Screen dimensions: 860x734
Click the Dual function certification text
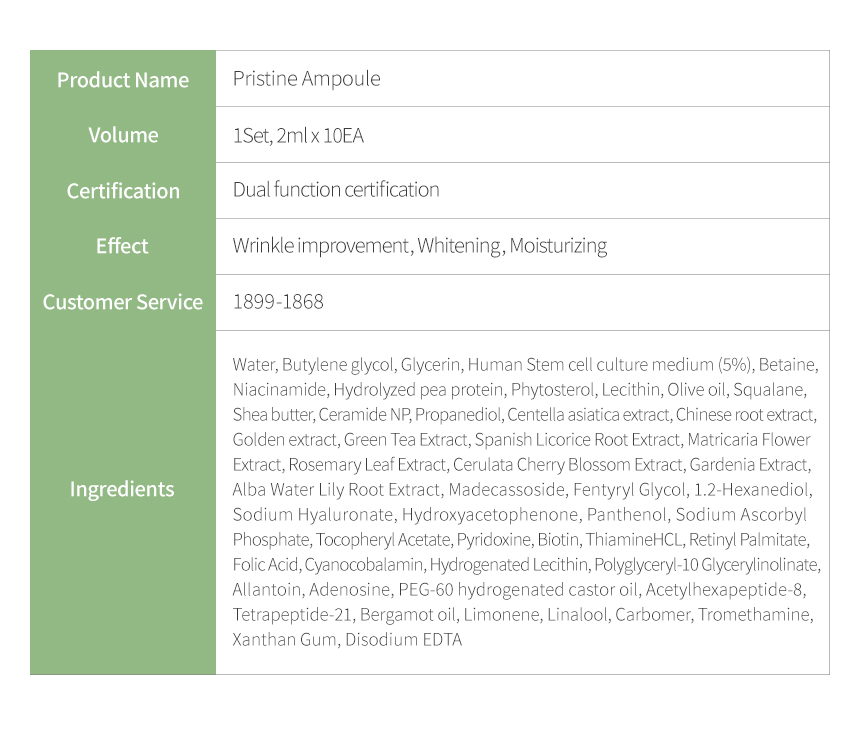(336, 190)
